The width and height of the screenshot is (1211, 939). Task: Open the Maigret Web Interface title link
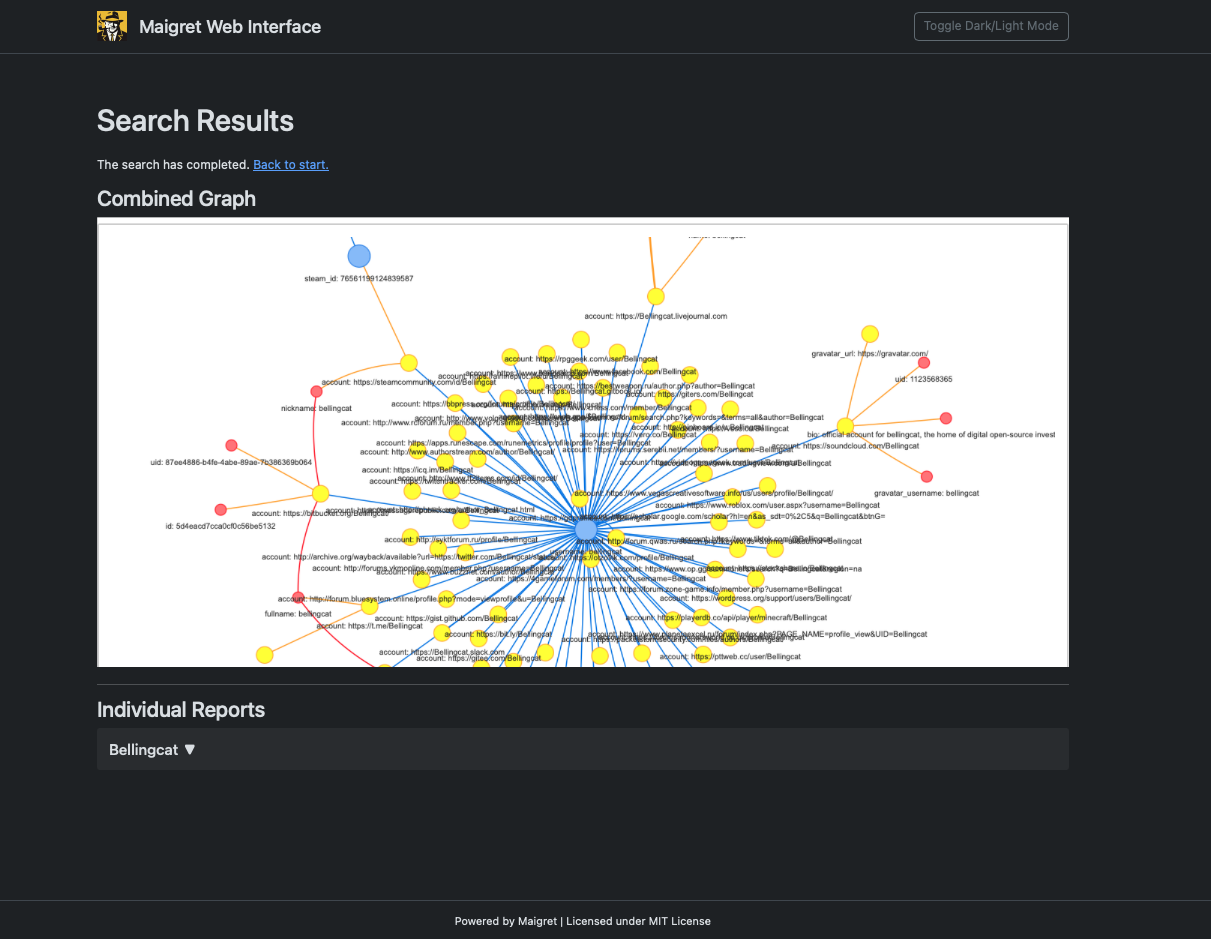(x=230, y=27)
